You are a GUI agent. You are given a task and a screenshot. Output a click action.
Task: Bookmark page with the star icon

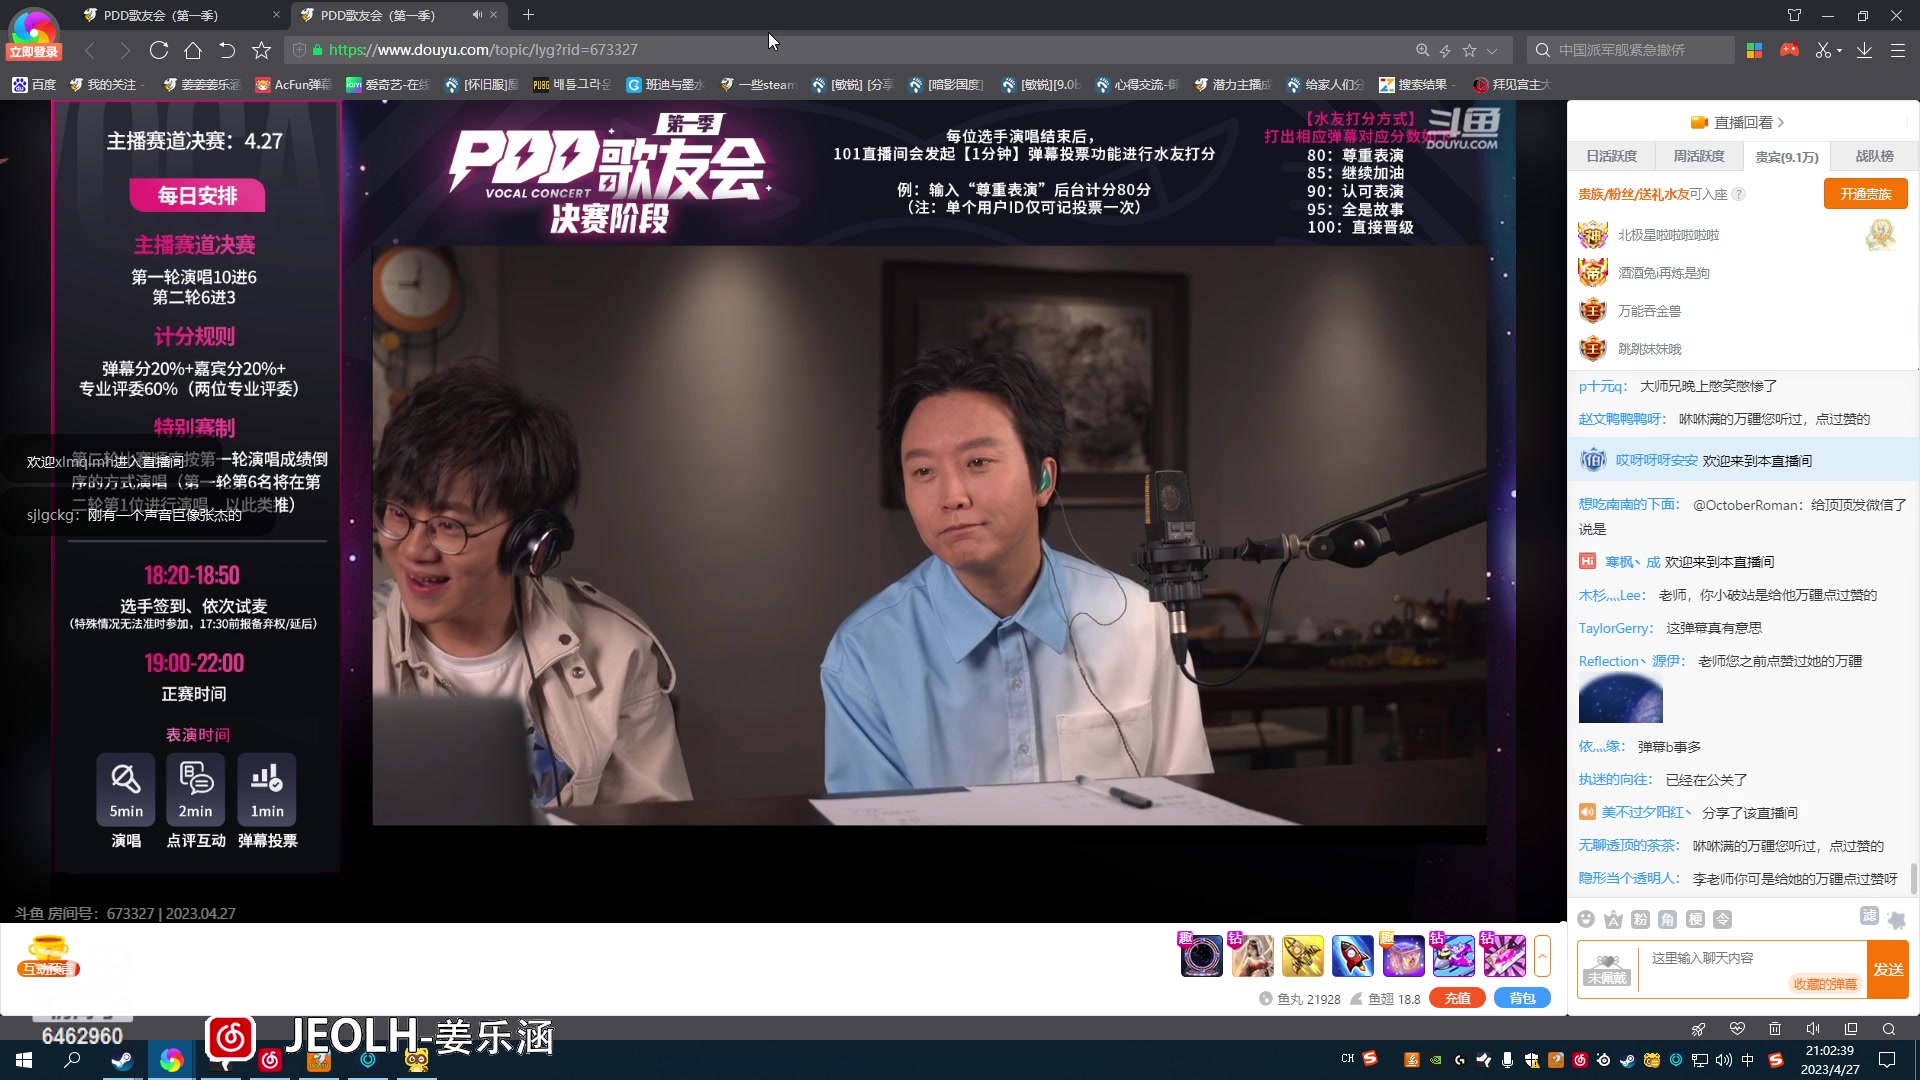pyautogui.click(x=261, y=50)
